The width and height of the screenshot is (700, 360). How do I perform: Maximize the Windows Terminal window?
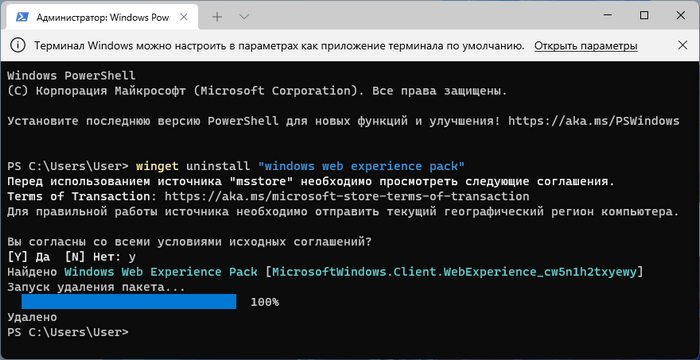coord(644,16)
